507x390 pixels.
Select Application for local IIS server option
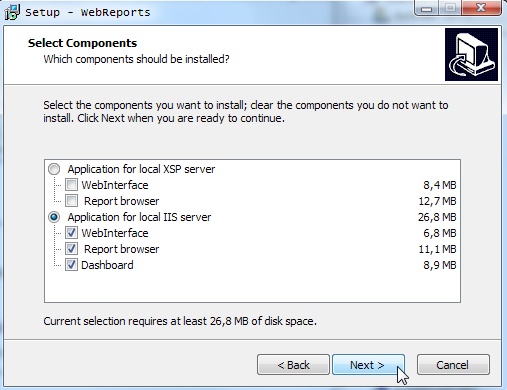(x=54, y=217)
